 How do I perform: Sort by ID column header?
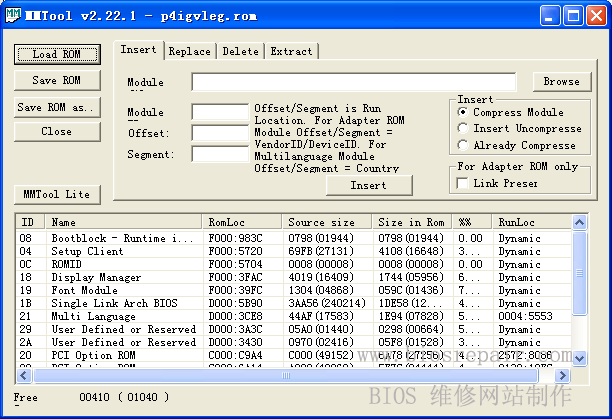point(30,222)
